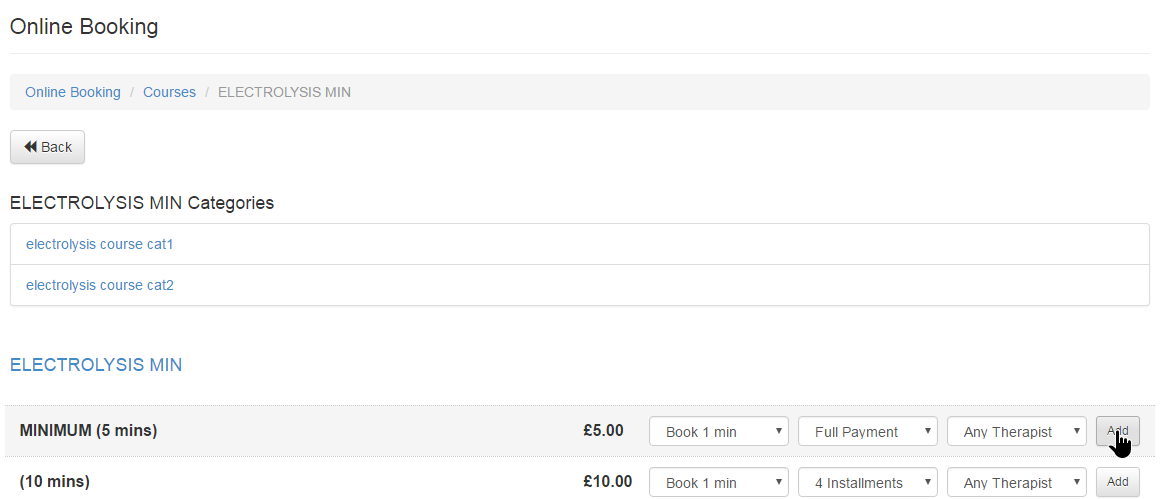Click the (10 mins) row title

tap(55, 482)
